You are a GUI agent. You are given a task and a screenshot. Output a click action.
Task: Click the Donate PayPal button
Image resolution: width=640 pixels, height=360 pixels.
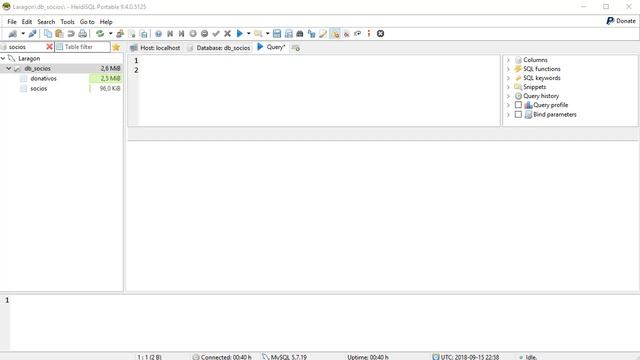click(621, 21)
